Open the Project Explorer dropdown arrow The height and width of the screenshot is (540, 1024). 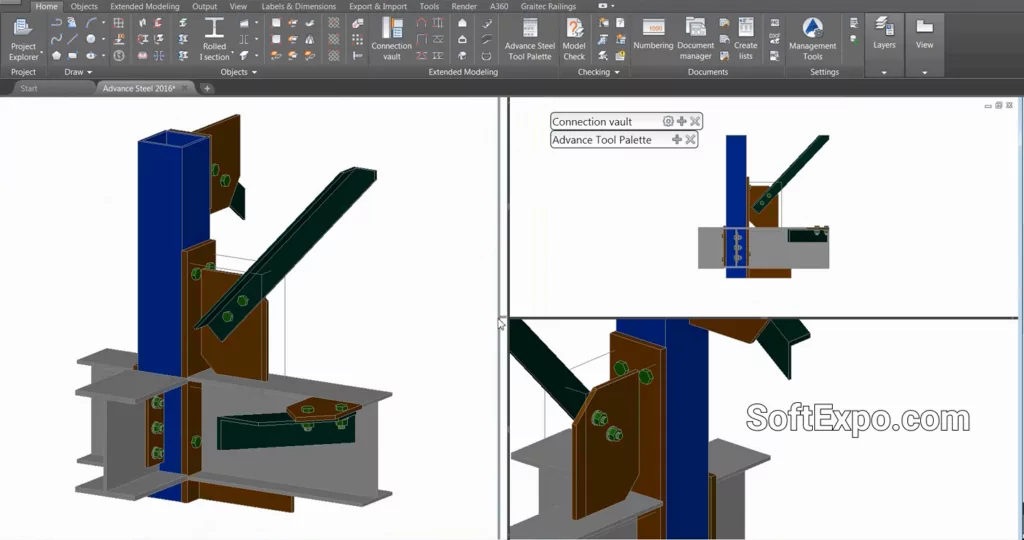point(42,52)
